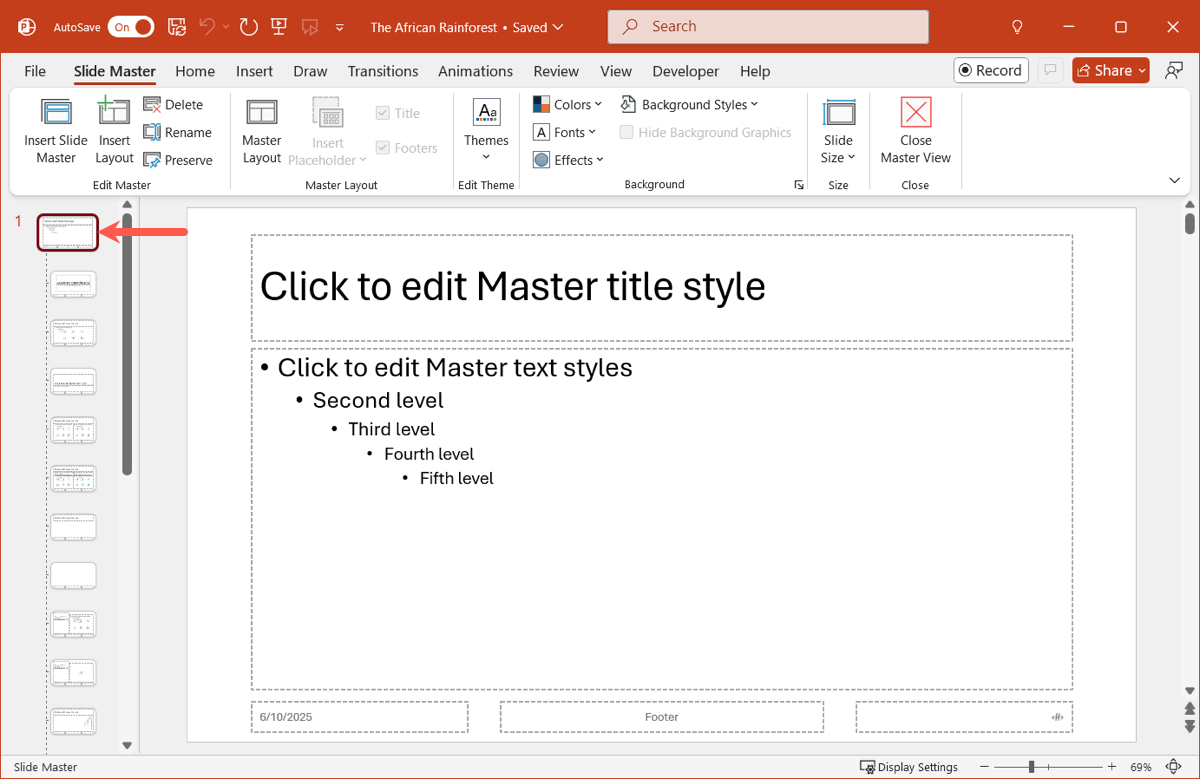This screenshot has height=779, width=1200.
Task: Open Background Styles dropdown
Action: 689,104
